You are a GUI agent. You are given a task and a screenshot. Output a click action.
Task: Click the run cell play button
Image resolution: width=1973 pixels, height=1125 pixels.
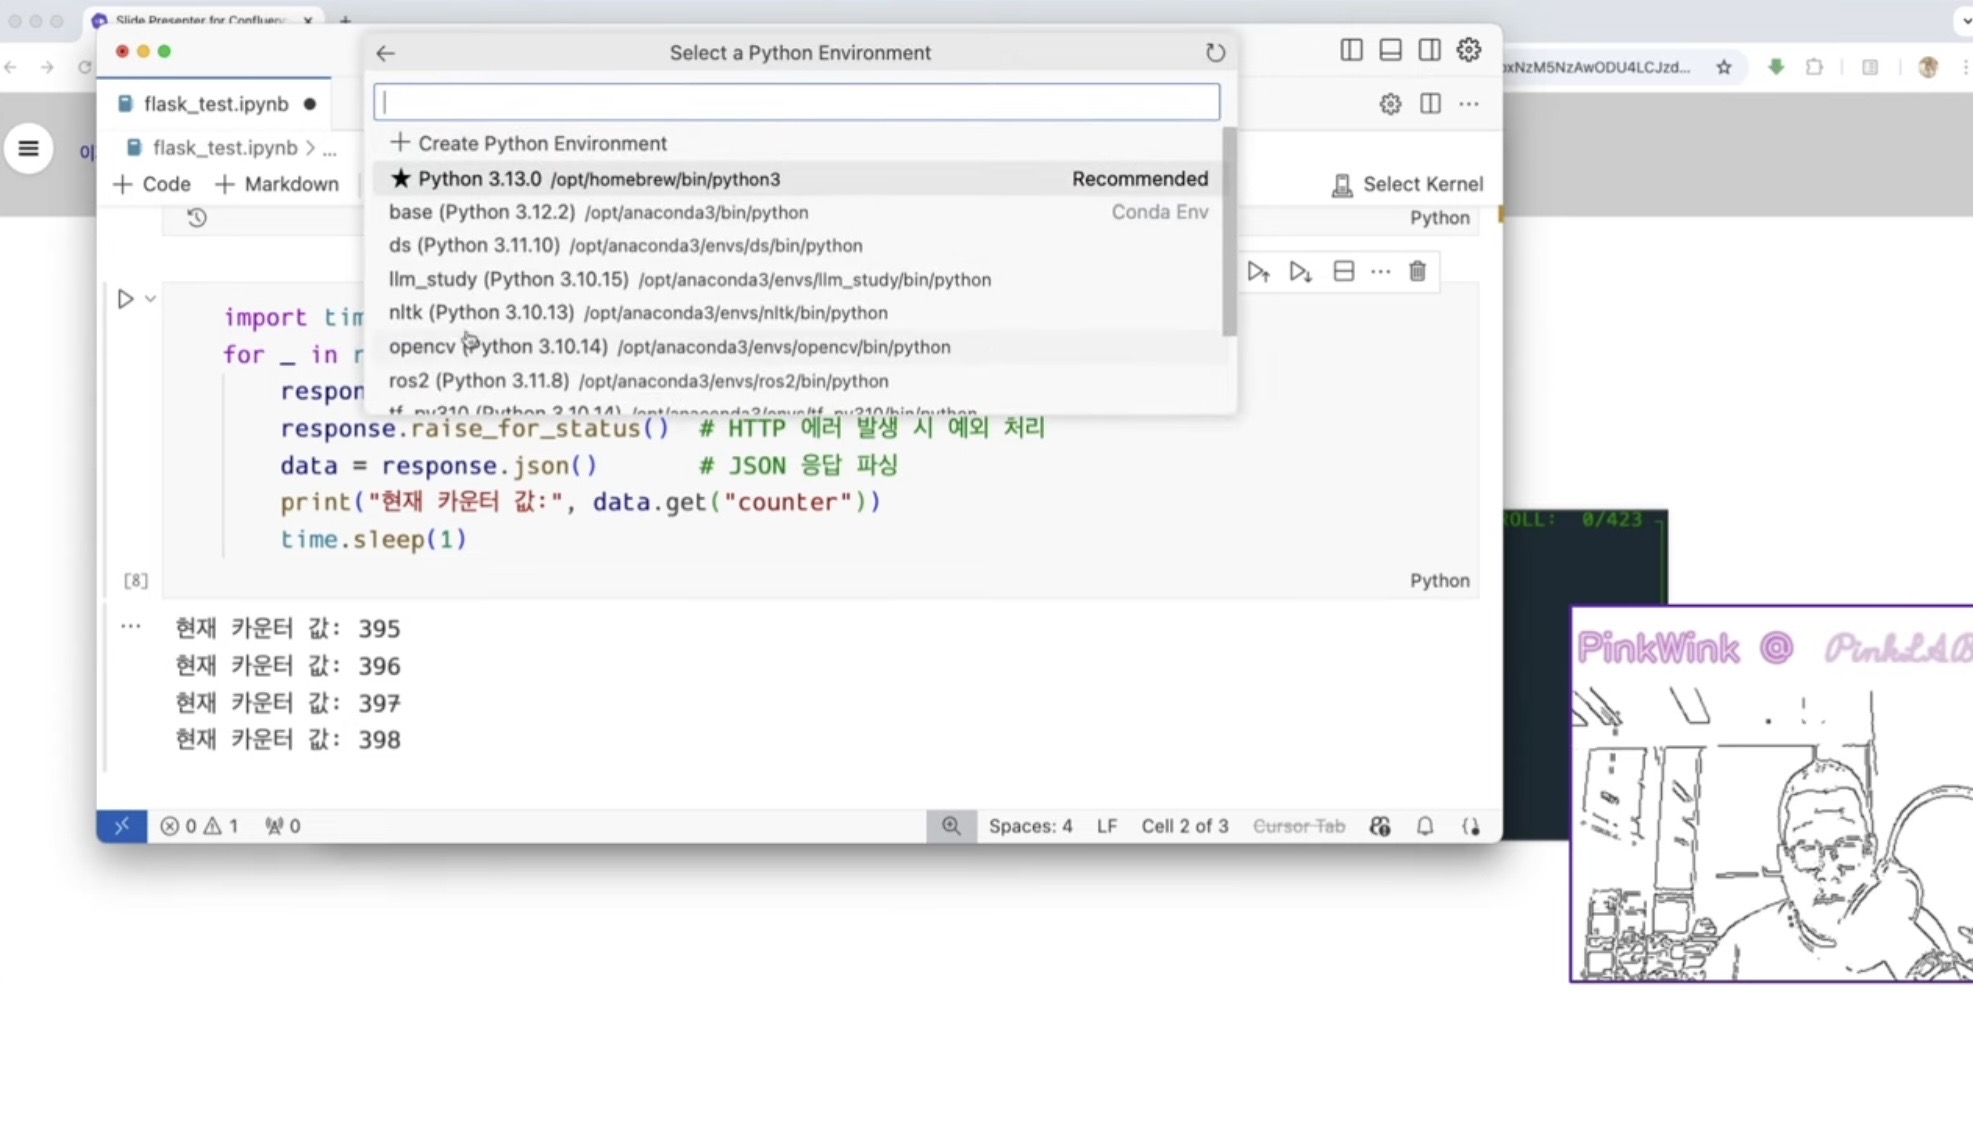[125, 299]
